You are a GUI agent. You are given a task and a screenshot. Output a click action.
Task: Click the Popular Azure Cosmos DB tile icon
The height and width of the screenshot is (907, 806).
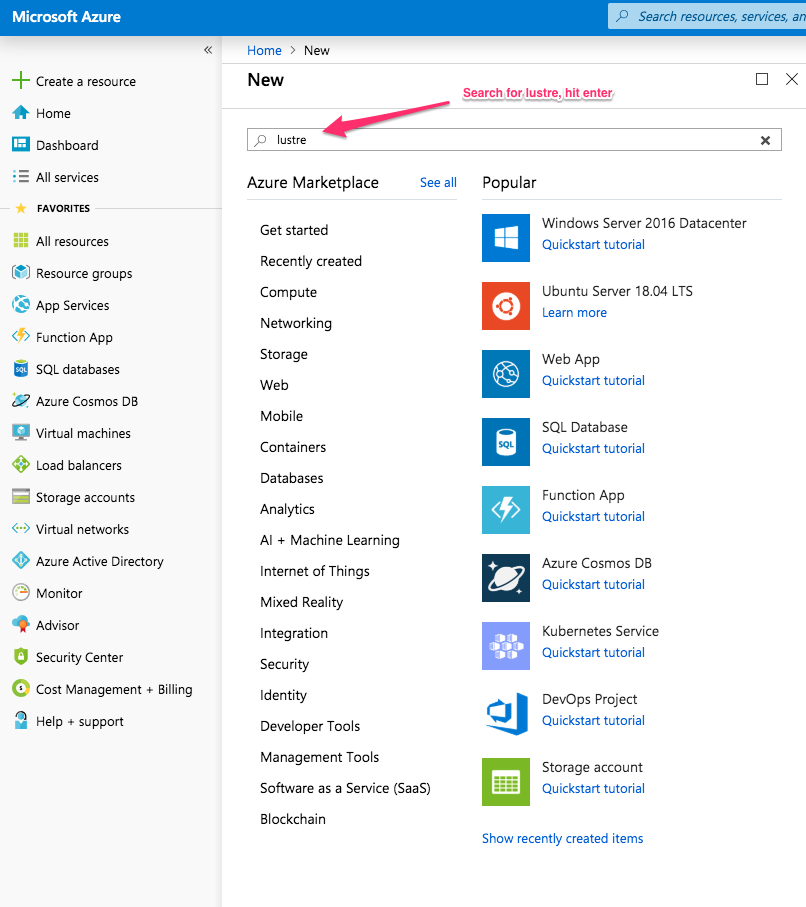[506, 578]
